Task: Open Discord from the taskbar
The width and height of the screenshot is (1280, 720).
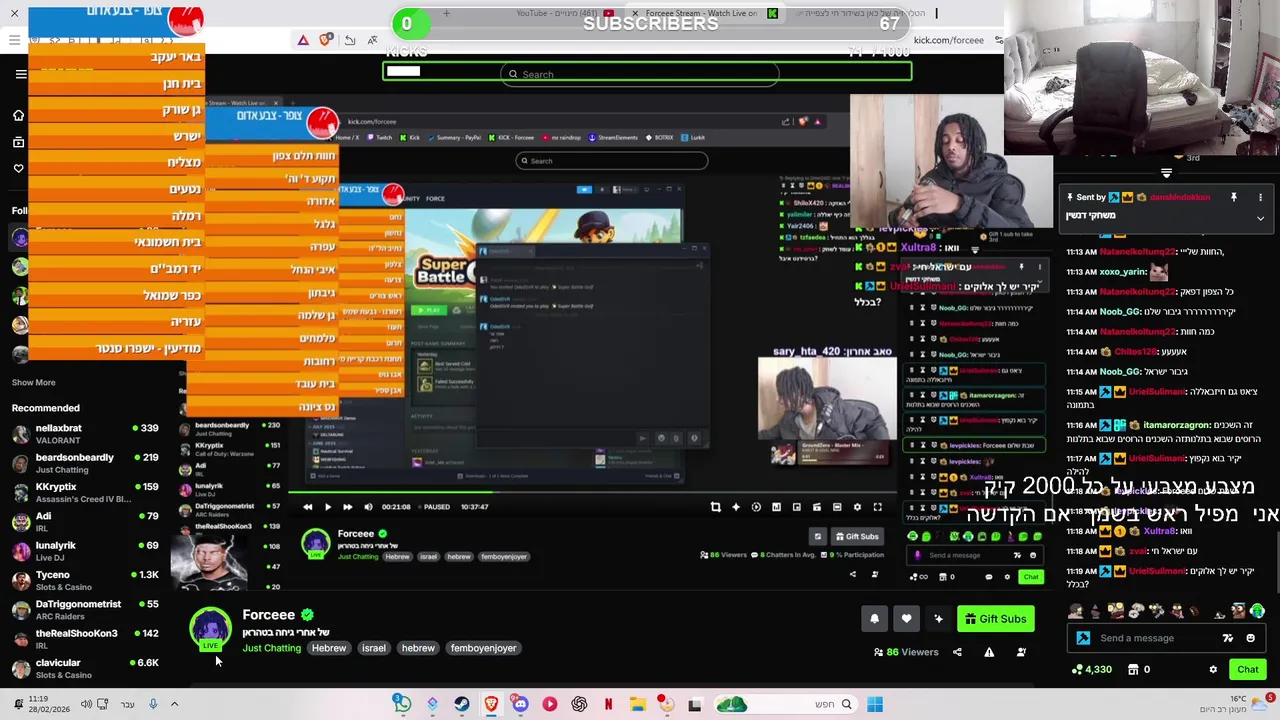Action: (520, 704)
